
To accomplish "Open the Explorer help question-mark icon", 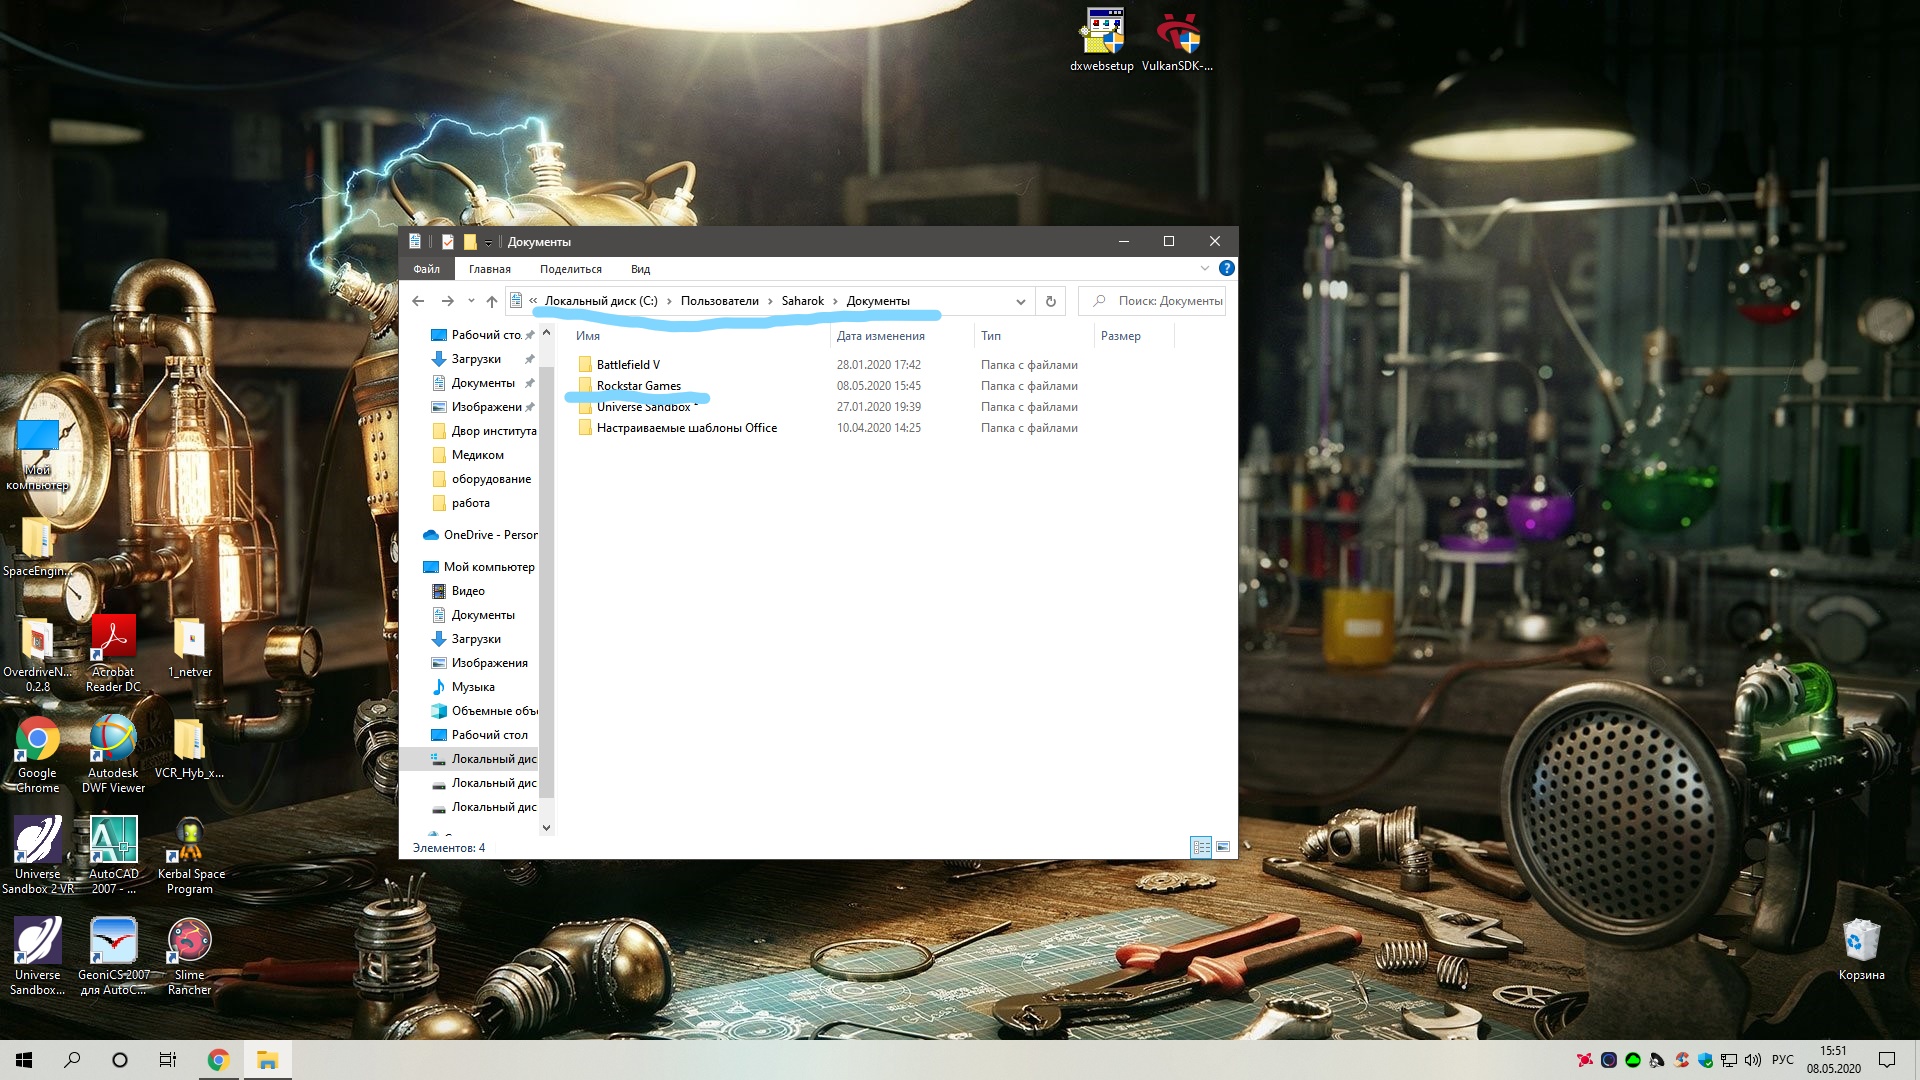I will [1227, 268].
